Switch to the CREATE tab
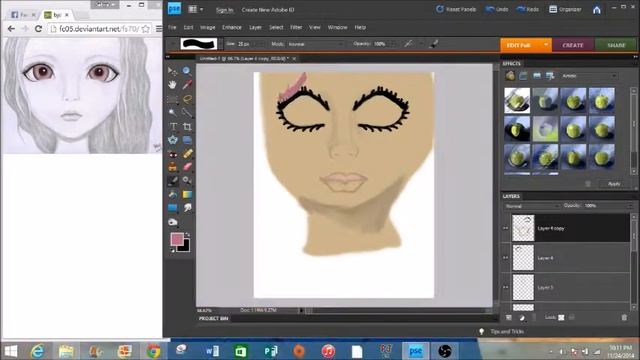This screenshot has height=360, width=640. click(x=573, y=45)
